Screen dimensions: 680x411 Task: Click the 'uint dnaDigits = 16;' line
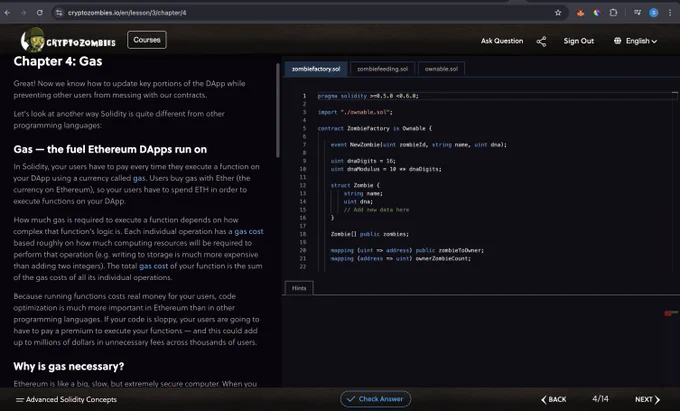pos(363,161)
